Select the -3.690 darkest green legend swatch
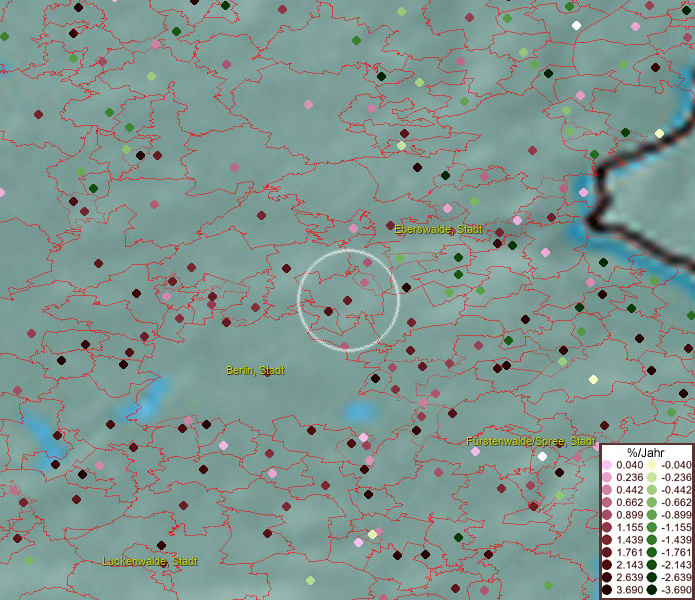Screen dimensions: 695x600 pyautogui.click(x=651, y=591)
